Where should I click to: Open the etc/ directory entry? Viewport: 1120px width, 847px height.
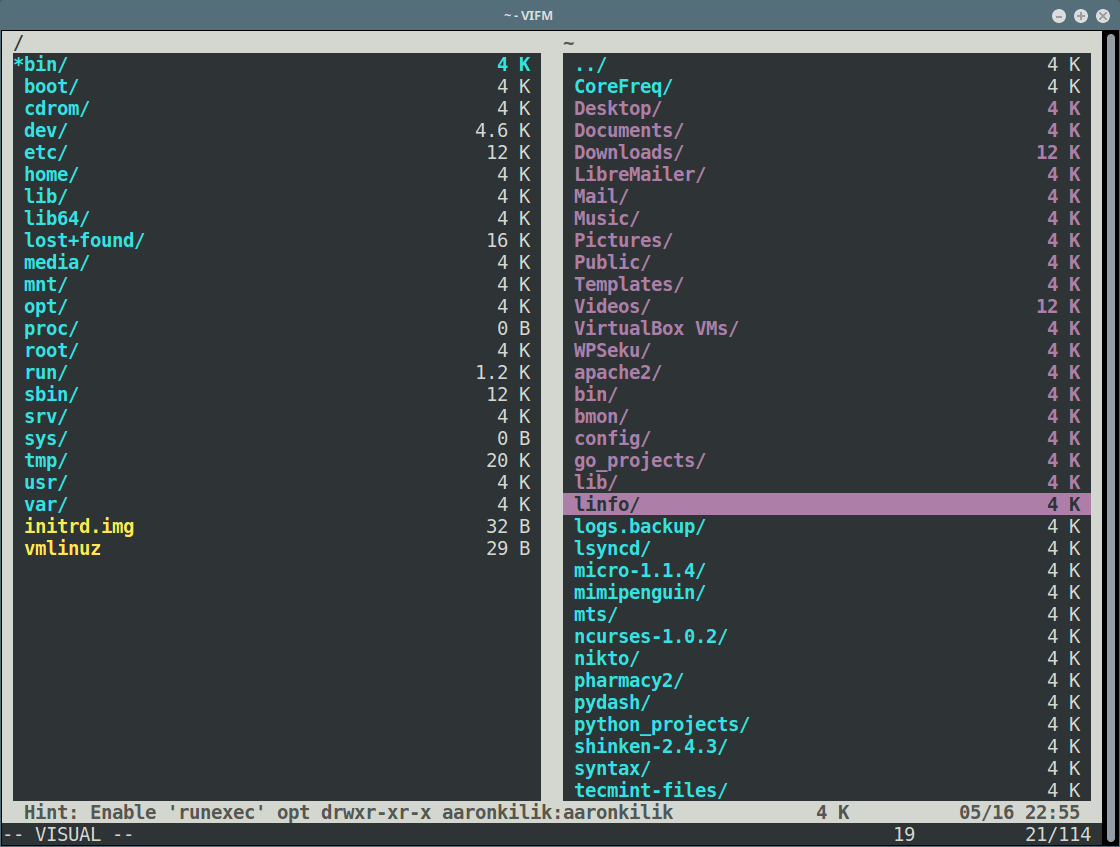point(276,153)
